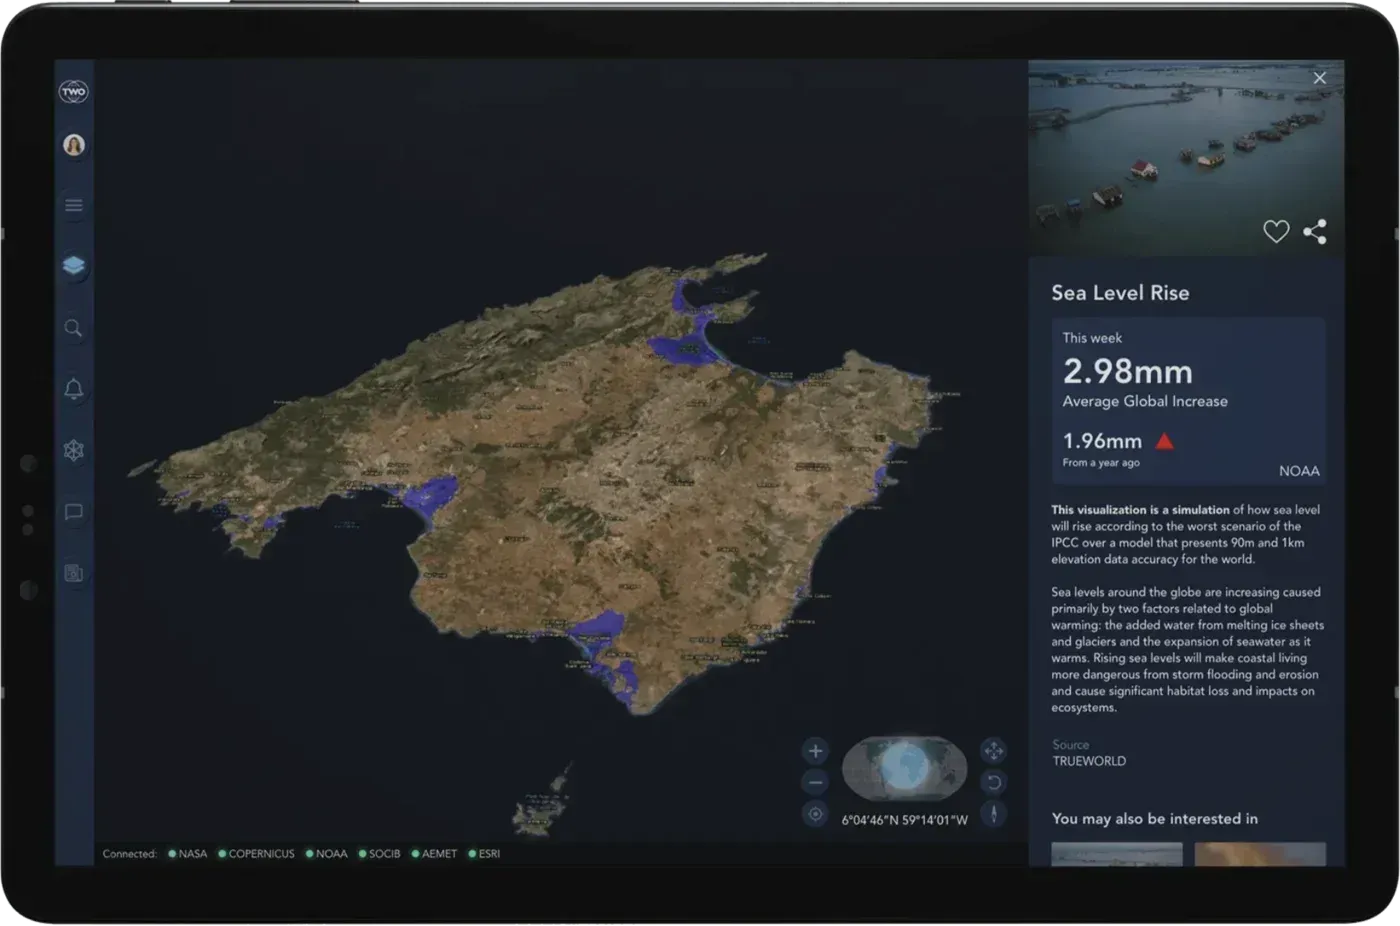Click the compass north button
Viewport: 1400px width, 926px height.
click(x=993, y=814)
